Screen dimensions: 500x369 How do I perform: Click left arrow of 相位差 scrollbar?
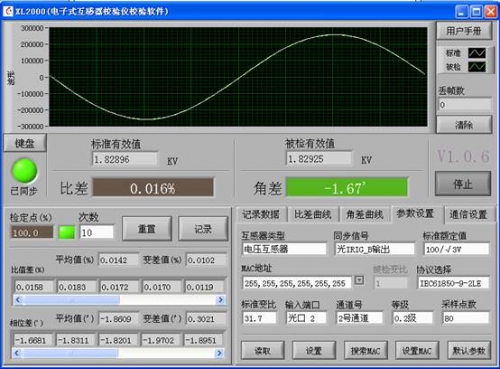(17, 353)
